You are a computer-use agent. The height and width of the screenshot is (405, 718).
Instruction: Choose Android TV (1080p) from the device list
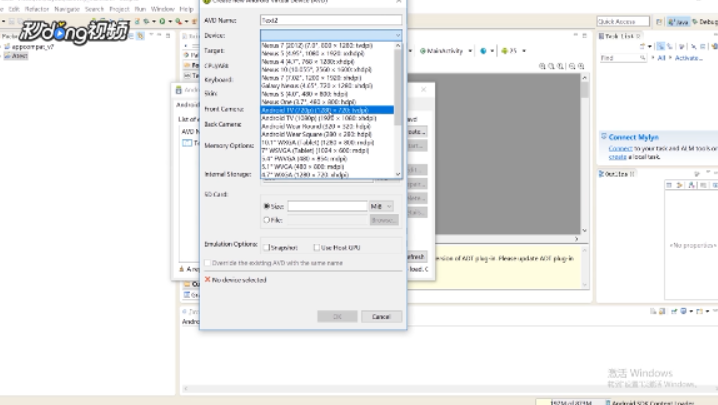click(x=327, y=118)
